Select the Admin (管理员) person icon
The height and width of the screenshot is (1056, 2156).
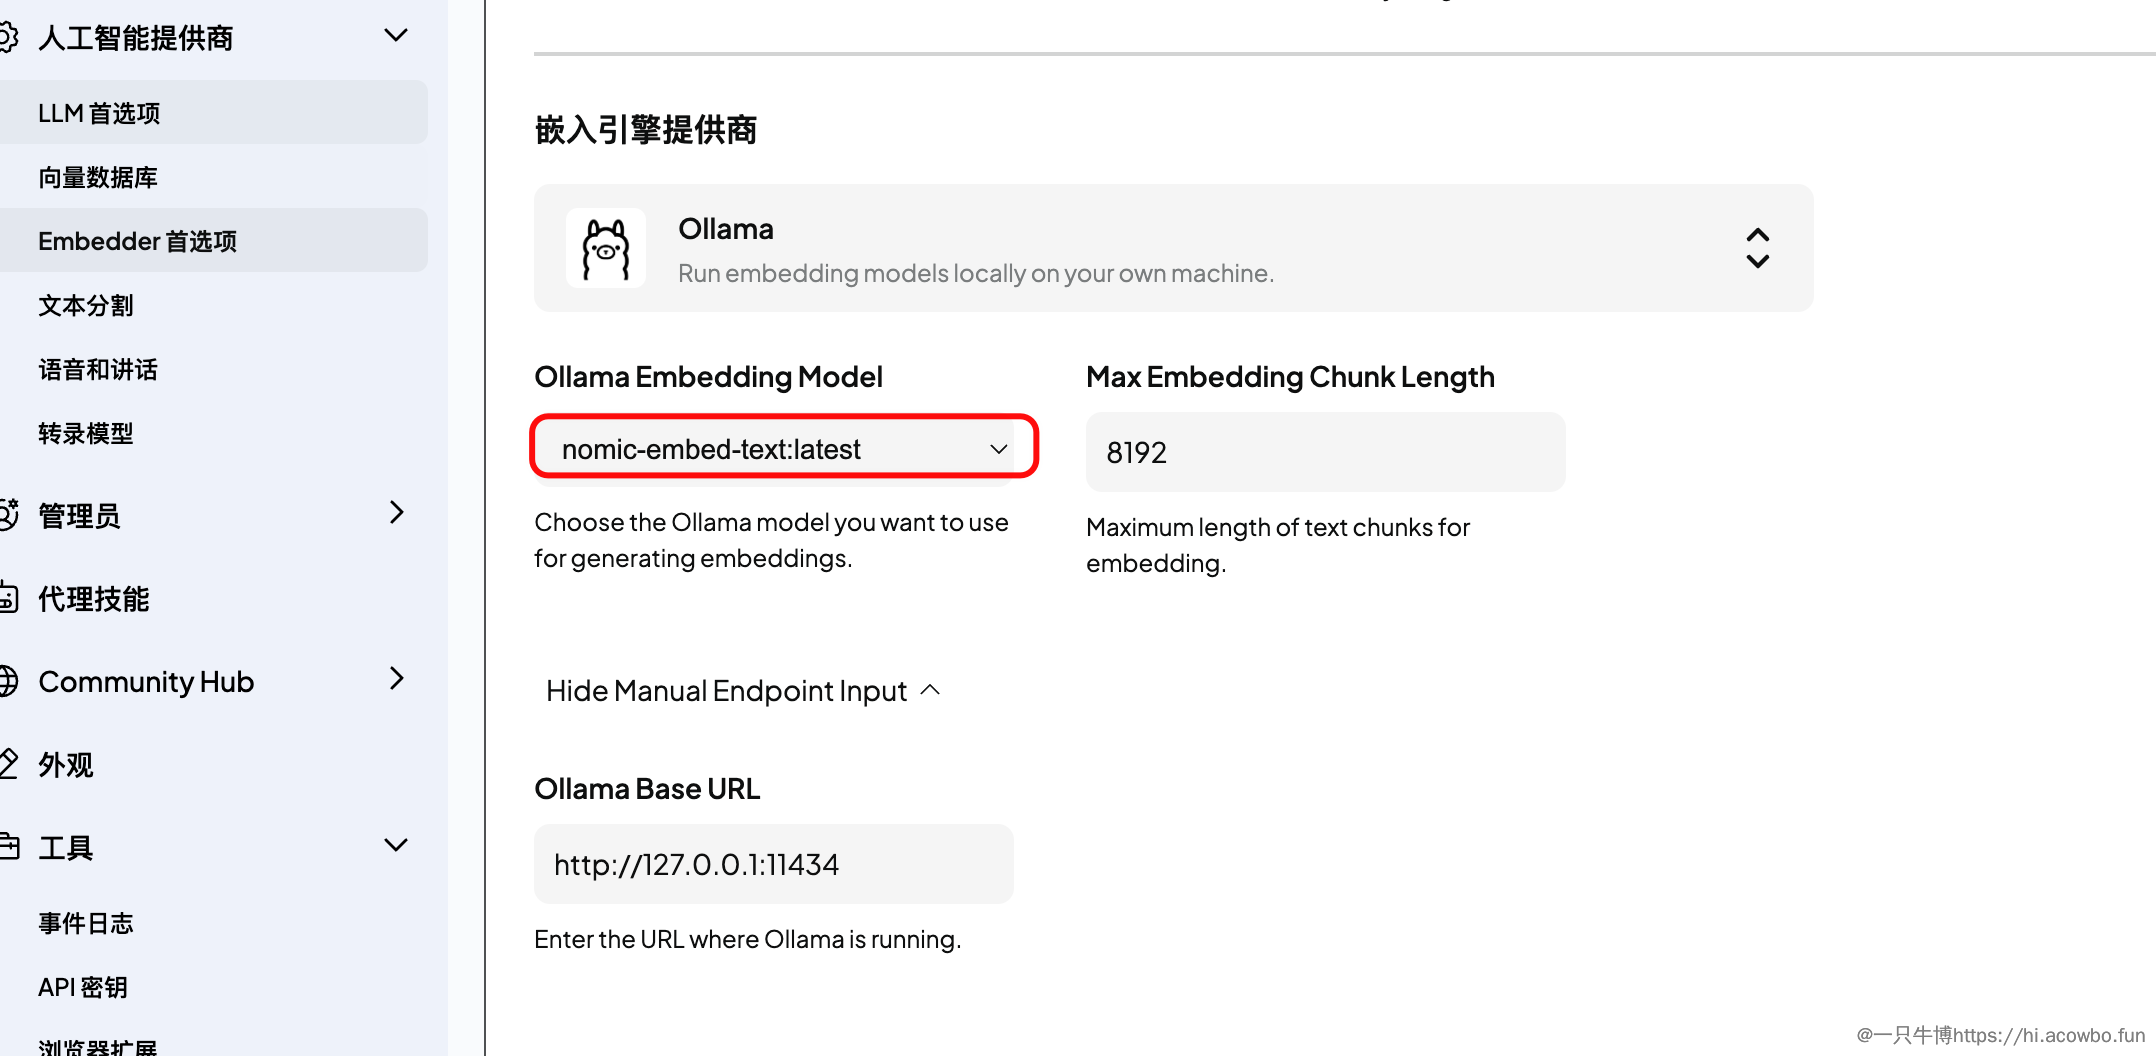pyautogui.click(x=8, y=514)
